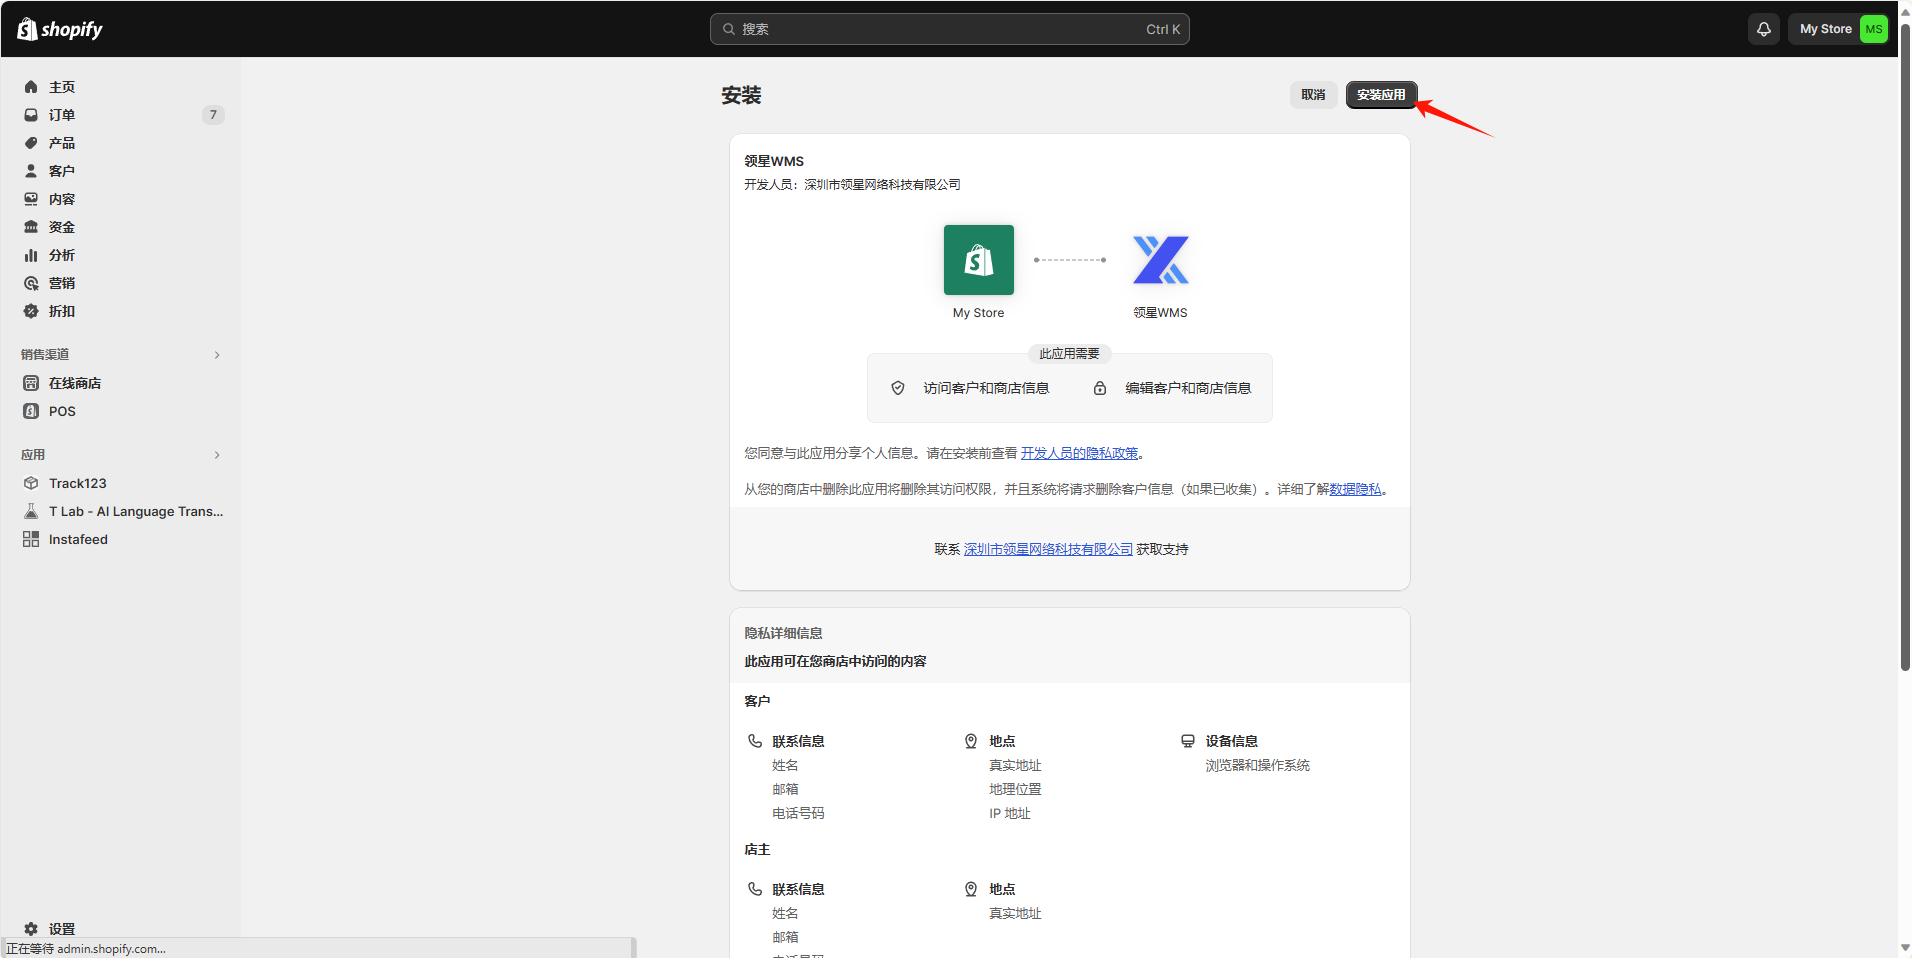The height and width of the screenshot is (958, 1912).
Task: Click the MS account avatar
Action: 1873,29
